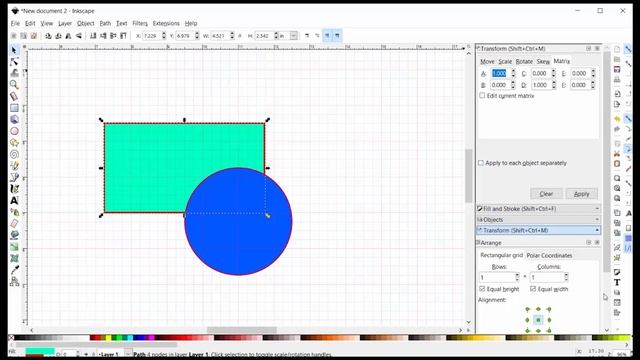640x360 pixels.
Task: Switch to the Scale tab
Action: 505,61
